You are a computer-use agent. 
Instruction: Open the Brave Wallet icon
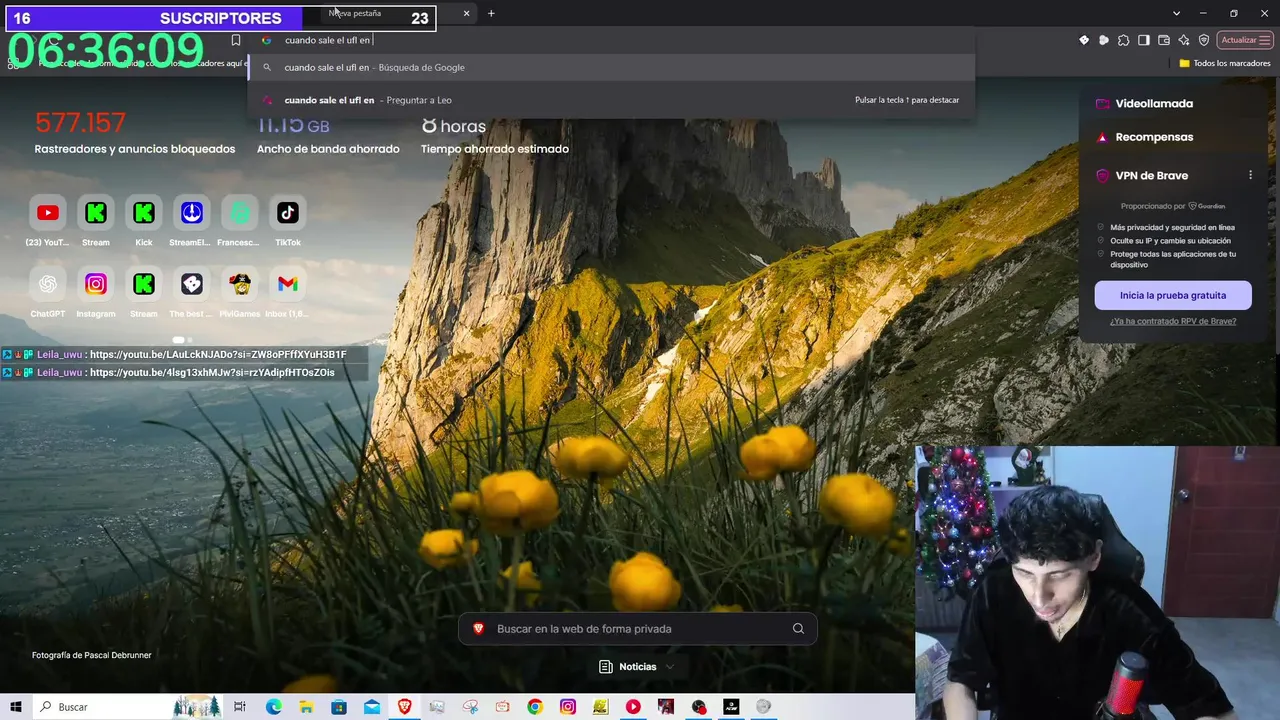(x=1164, y=40)
